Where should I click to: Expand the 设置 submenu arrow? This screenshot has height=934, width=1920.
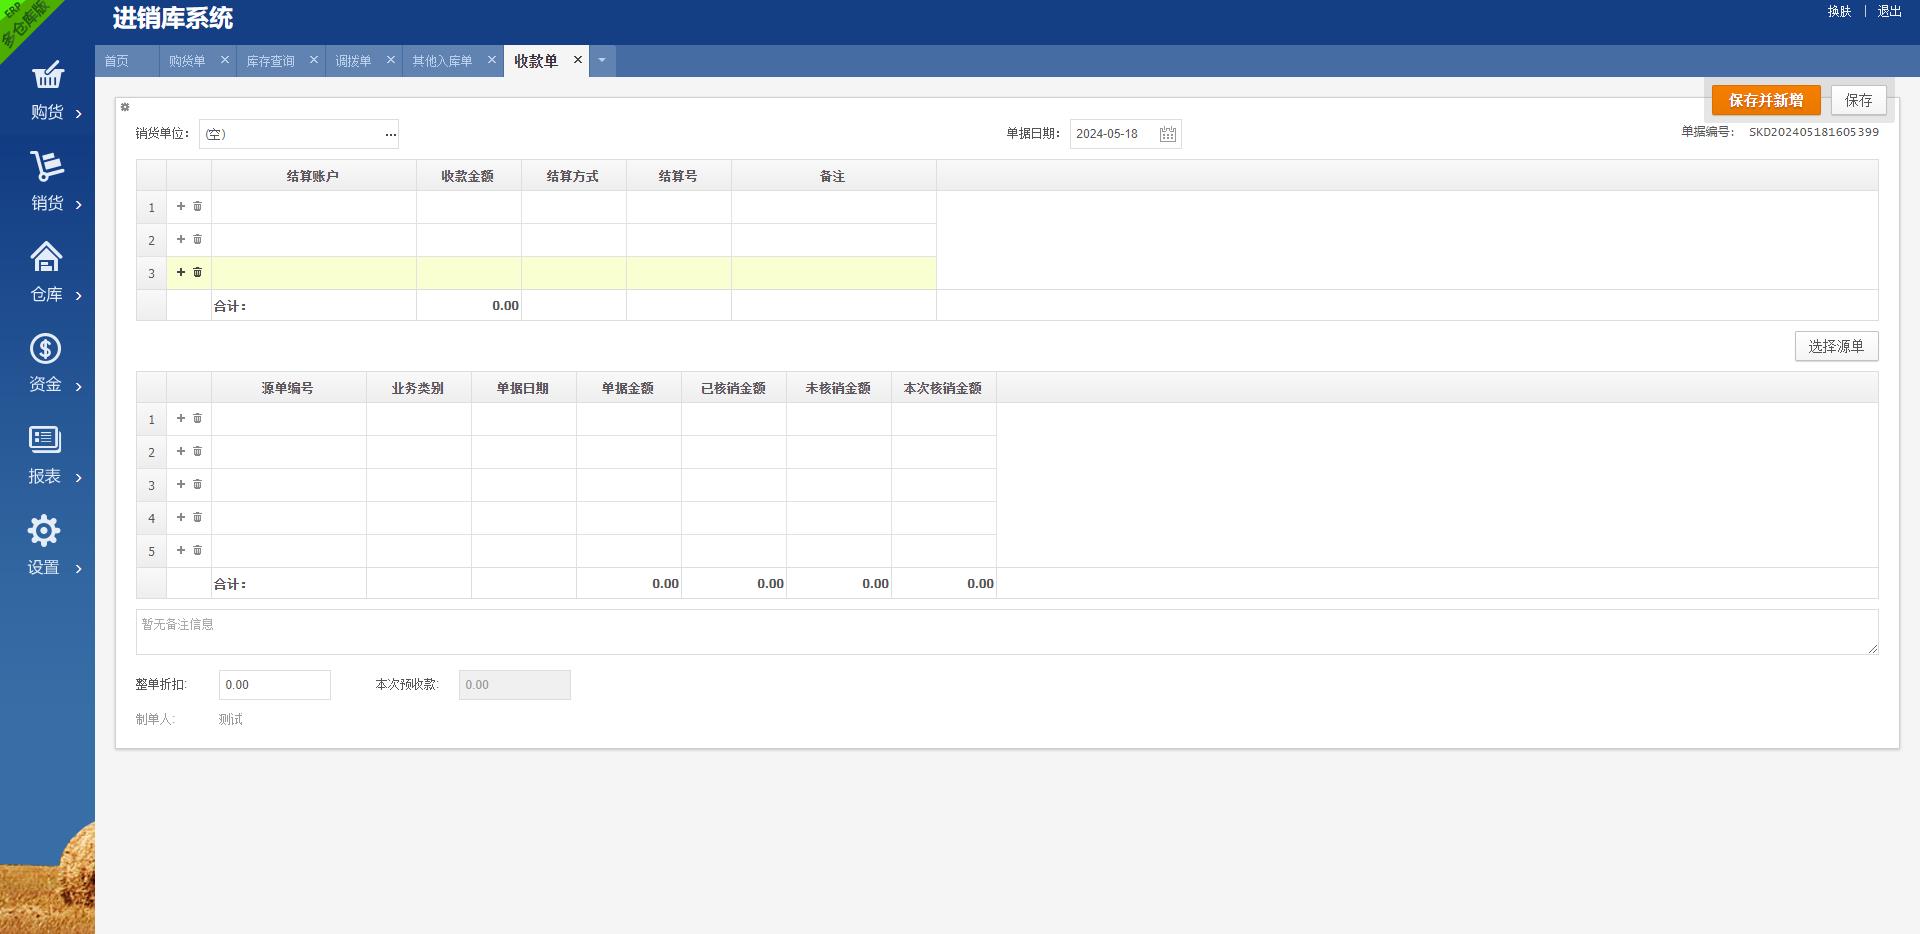[79, 569]
